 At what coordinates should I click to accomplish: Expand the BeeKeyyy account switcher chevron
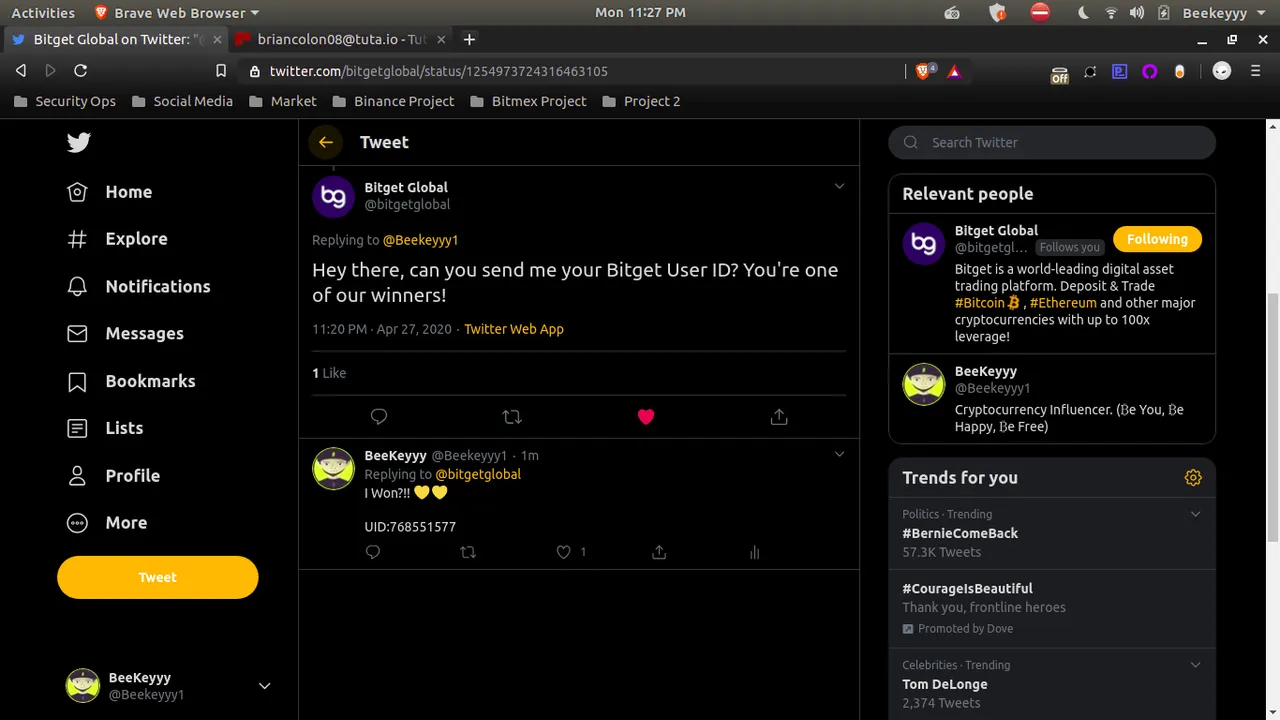click(264, 686)
